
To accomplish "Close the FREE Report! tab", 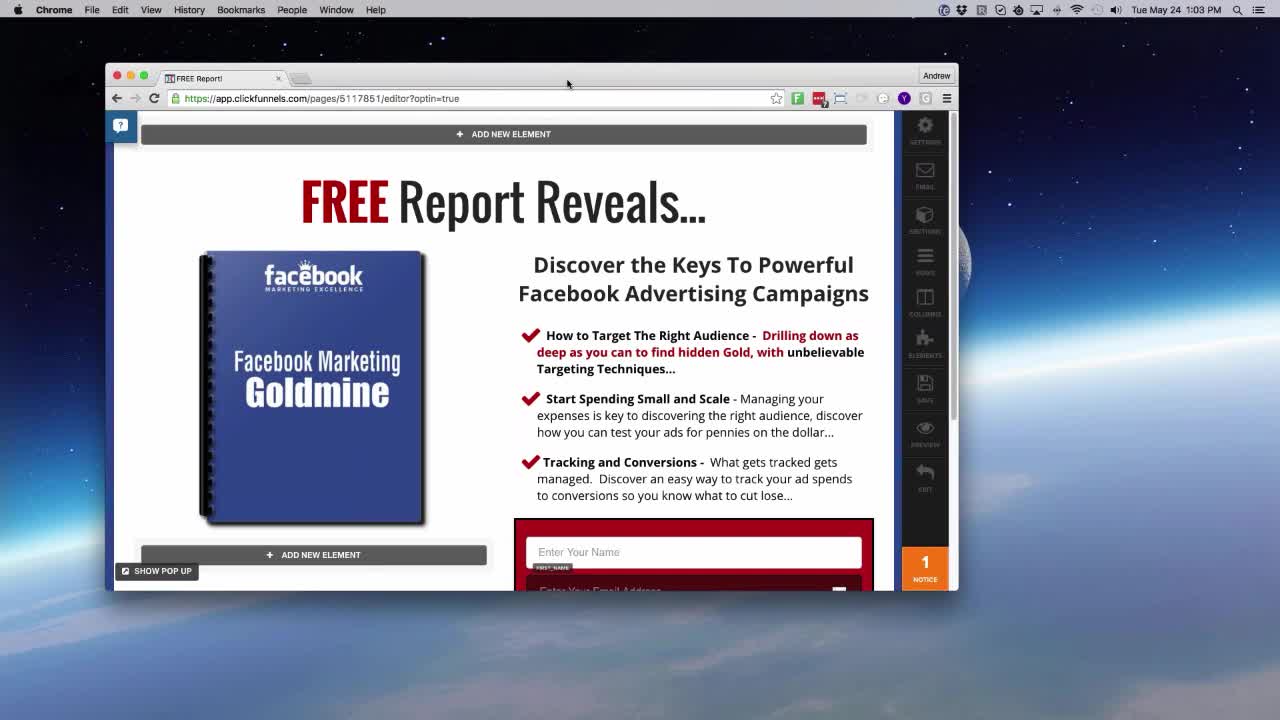I will [278, 78].
